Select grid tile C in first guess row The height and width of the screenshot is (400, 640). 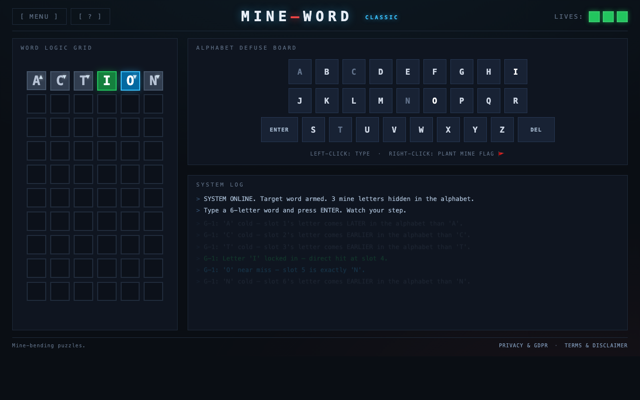pyautogui.click(x=60, y=80)
